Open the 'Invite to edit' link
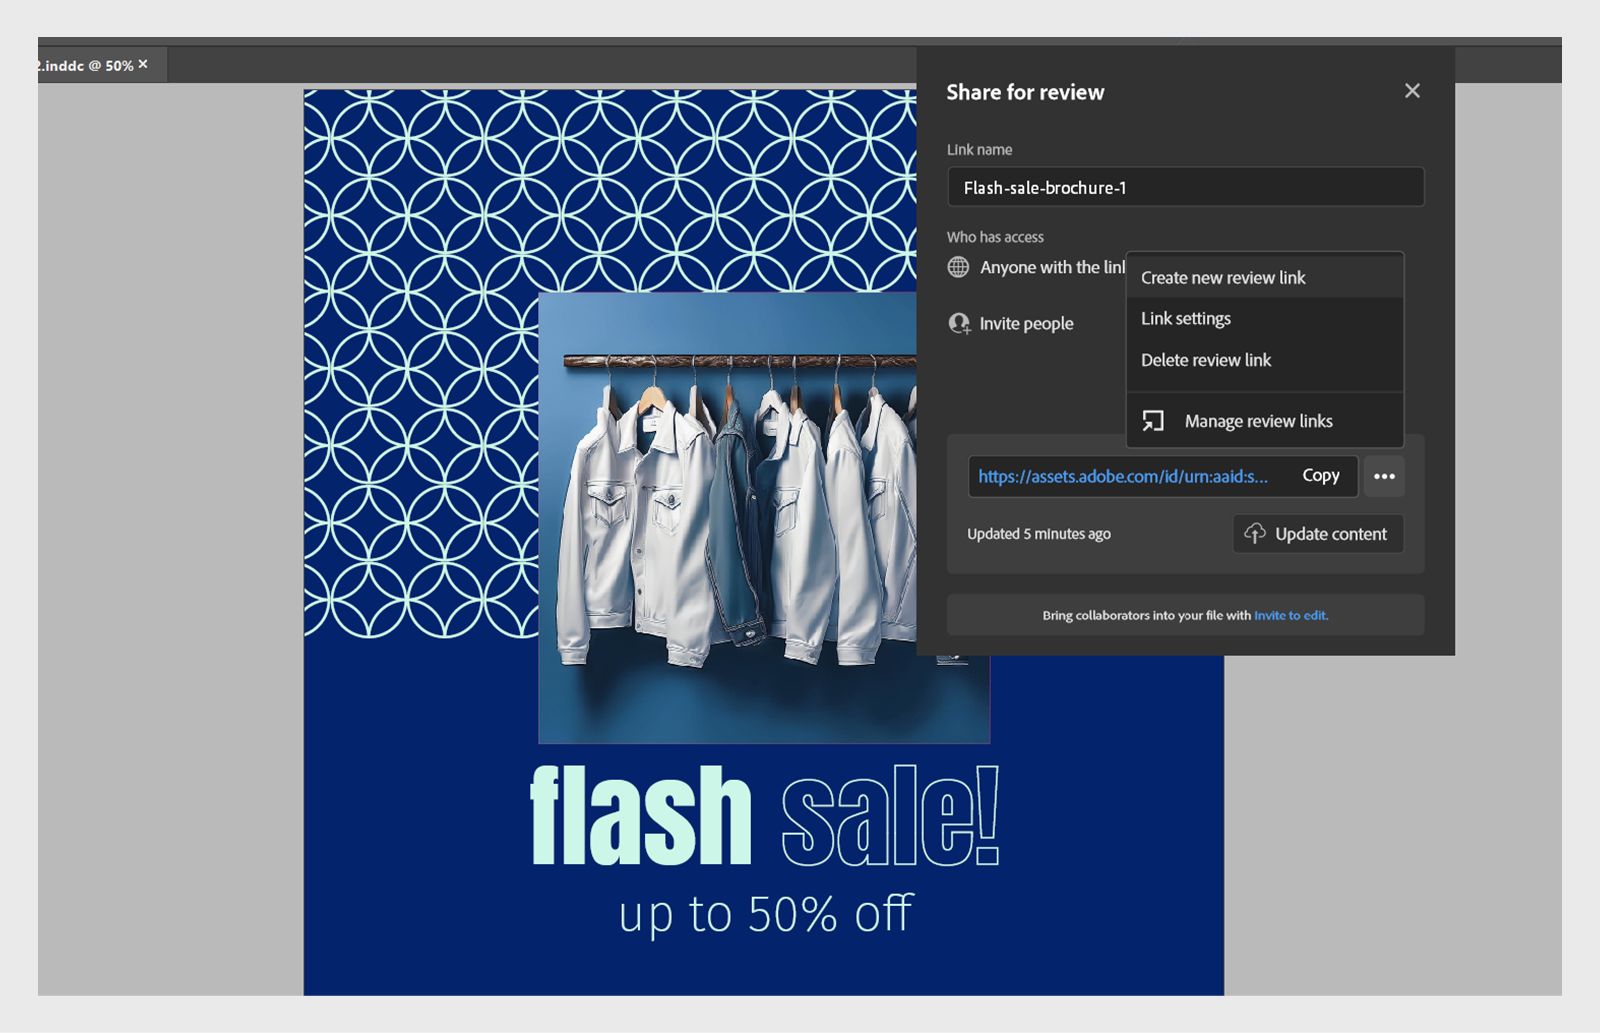This screenshot has width=1600, height=1033. click(1291, 615)
